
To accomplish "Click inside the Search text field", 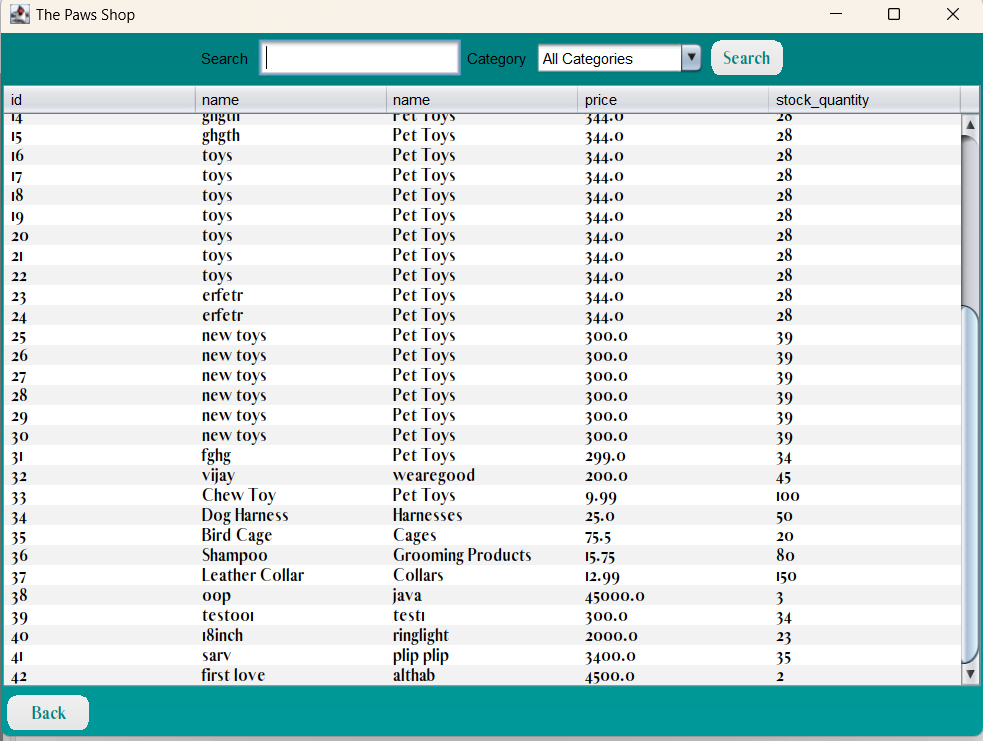I will tap(359, 57).
